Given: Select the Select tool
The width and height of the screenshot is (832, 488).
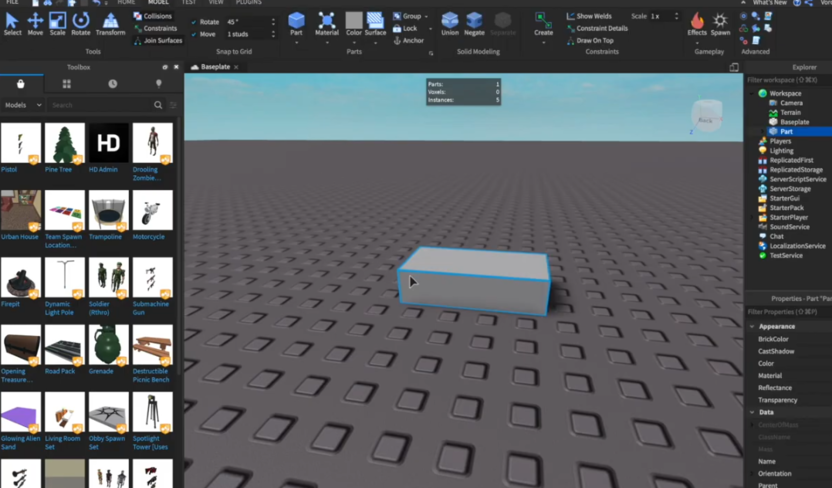Looking at the screenshot, I should 12,24.
